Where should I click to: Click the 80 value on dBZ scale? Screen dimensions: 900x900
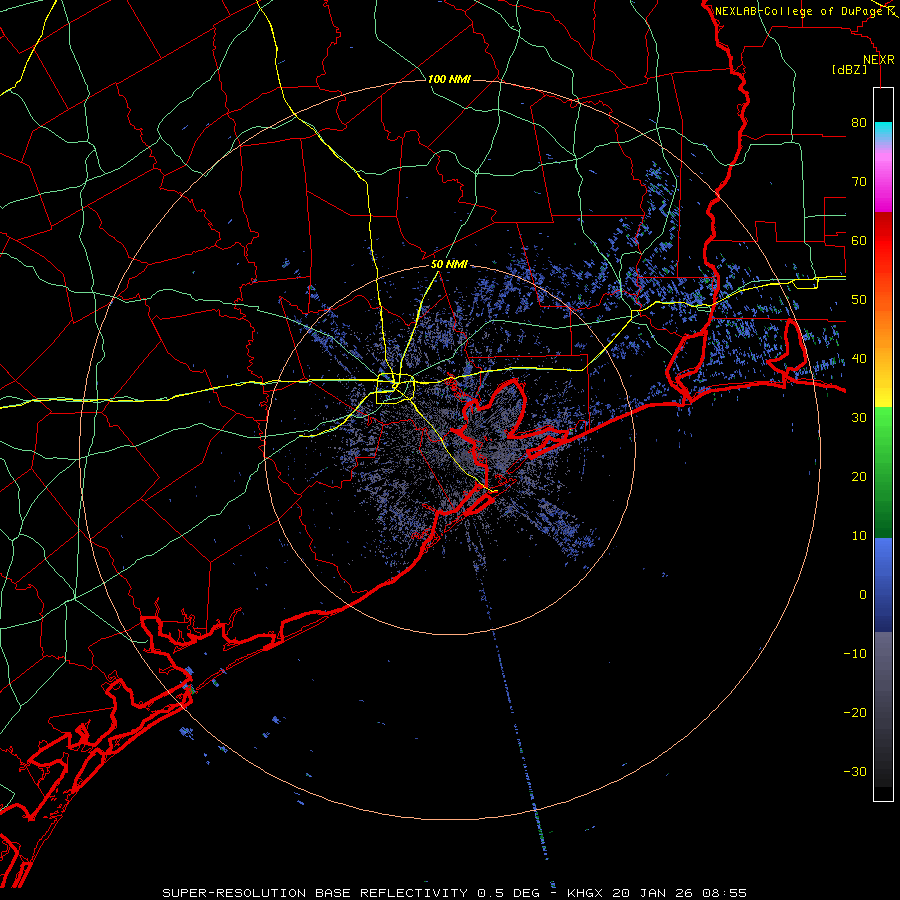859,123
